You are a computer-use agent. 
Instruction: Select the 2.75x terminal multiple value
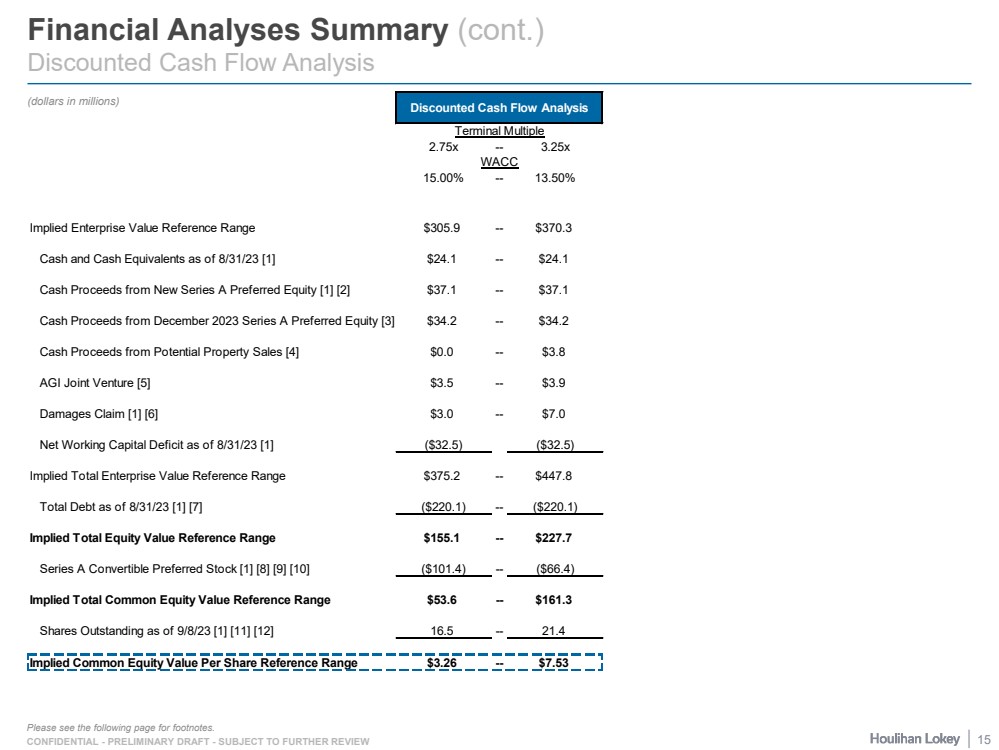click(x=442, y=147)
